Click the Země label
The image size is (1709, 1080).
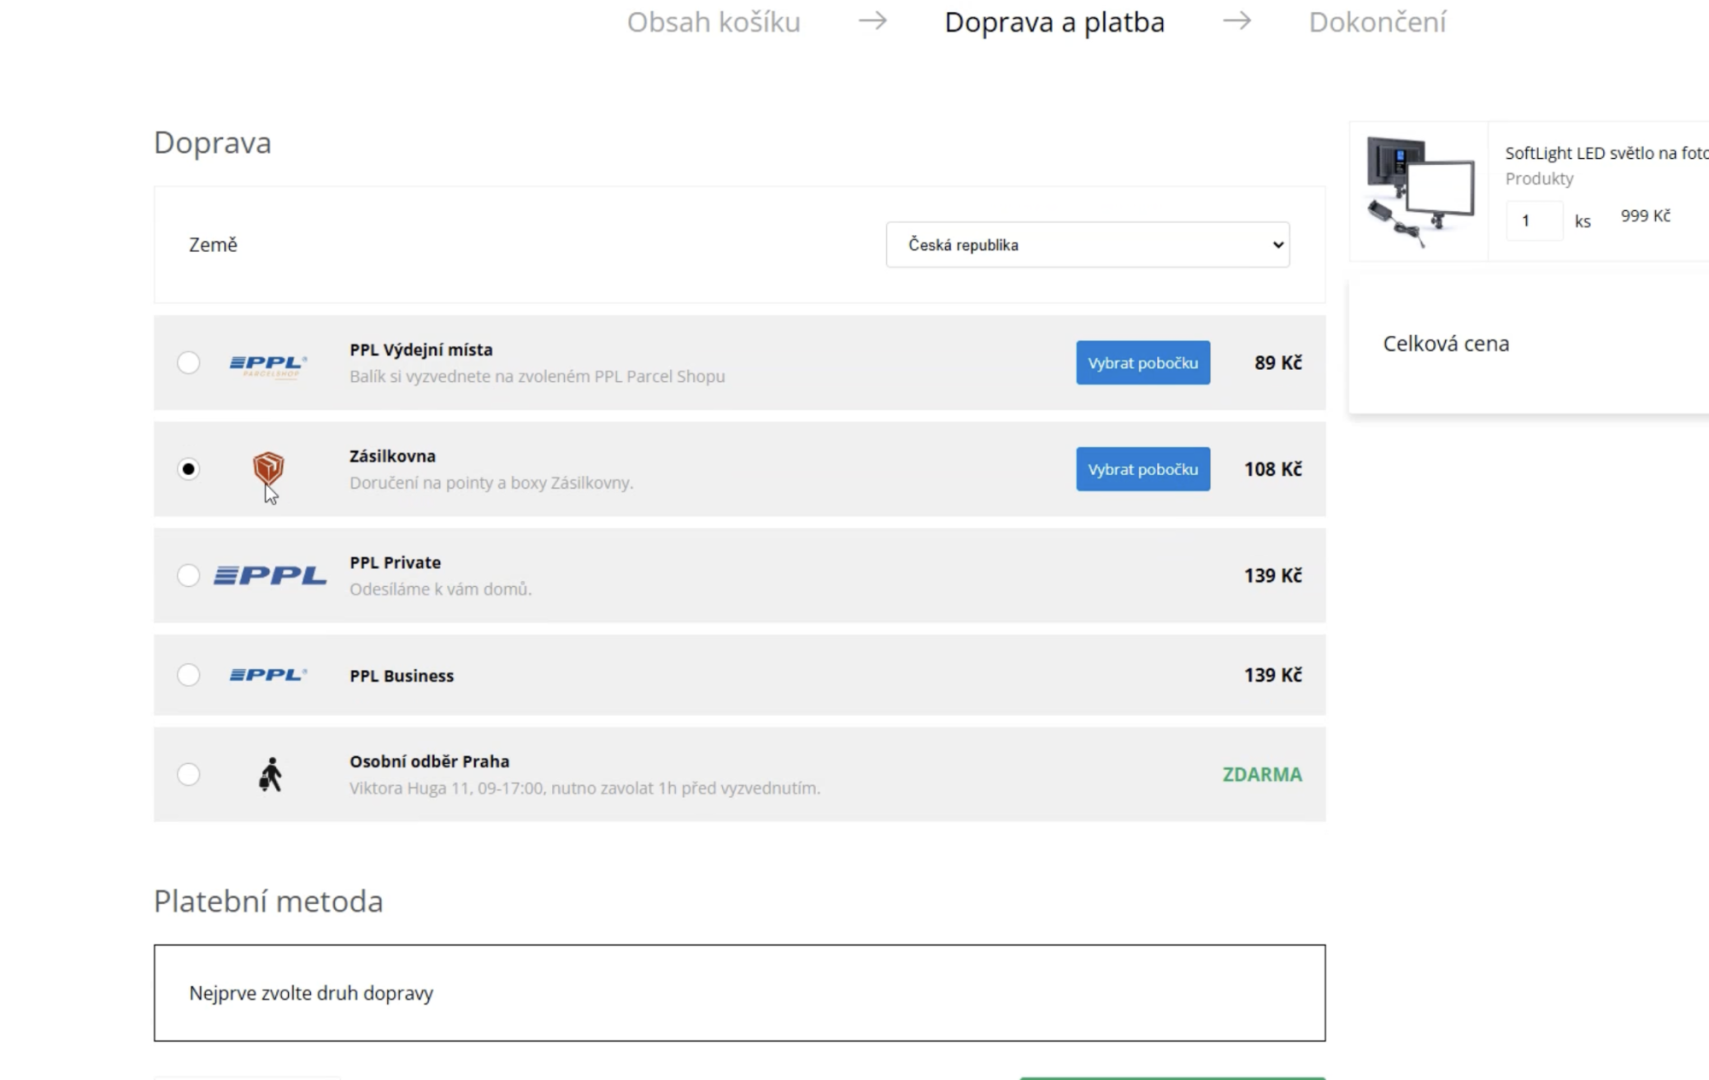click(213, 245)
